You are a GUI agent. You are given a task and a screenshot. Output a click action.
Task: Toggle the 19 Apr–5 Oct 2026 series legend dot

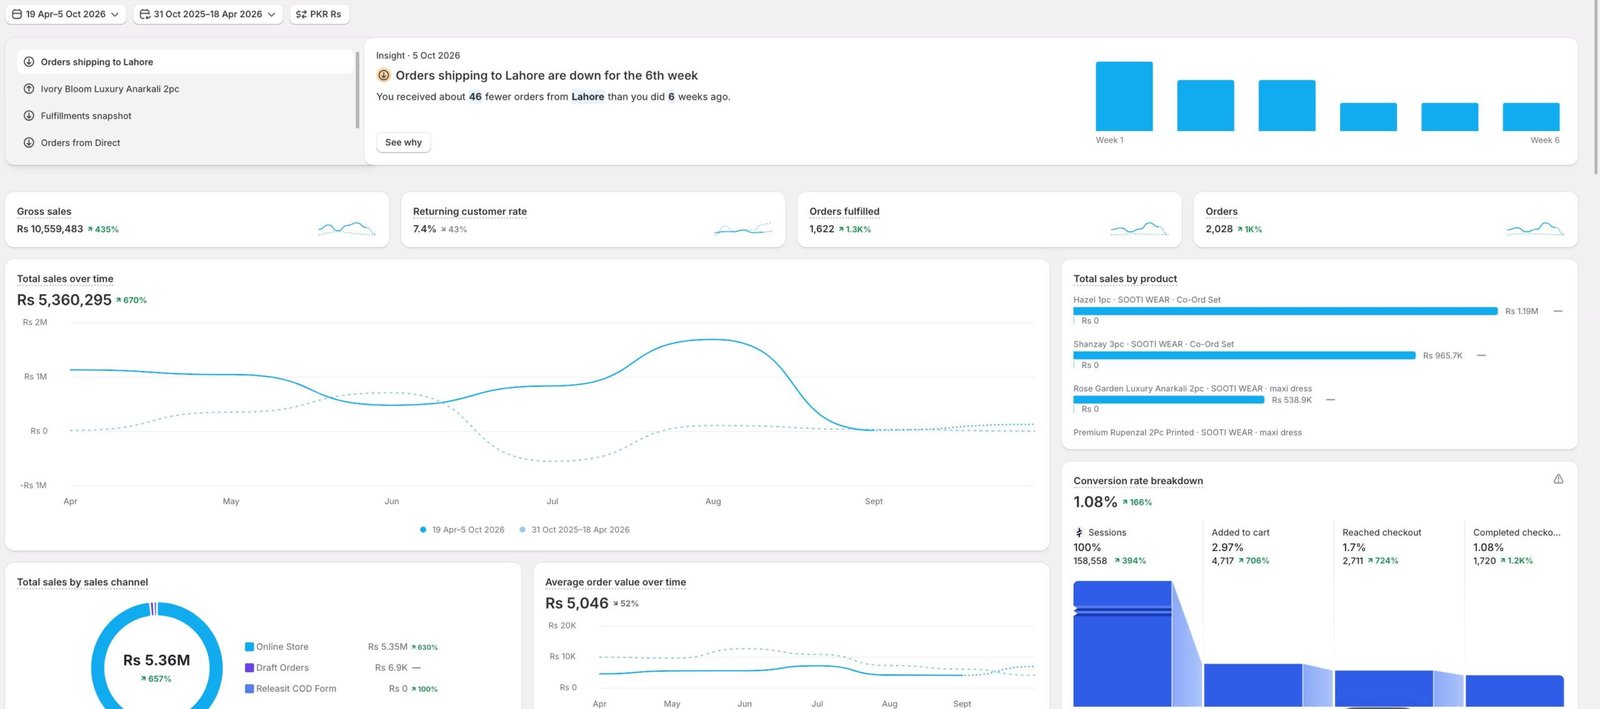(x=423, y=530)
